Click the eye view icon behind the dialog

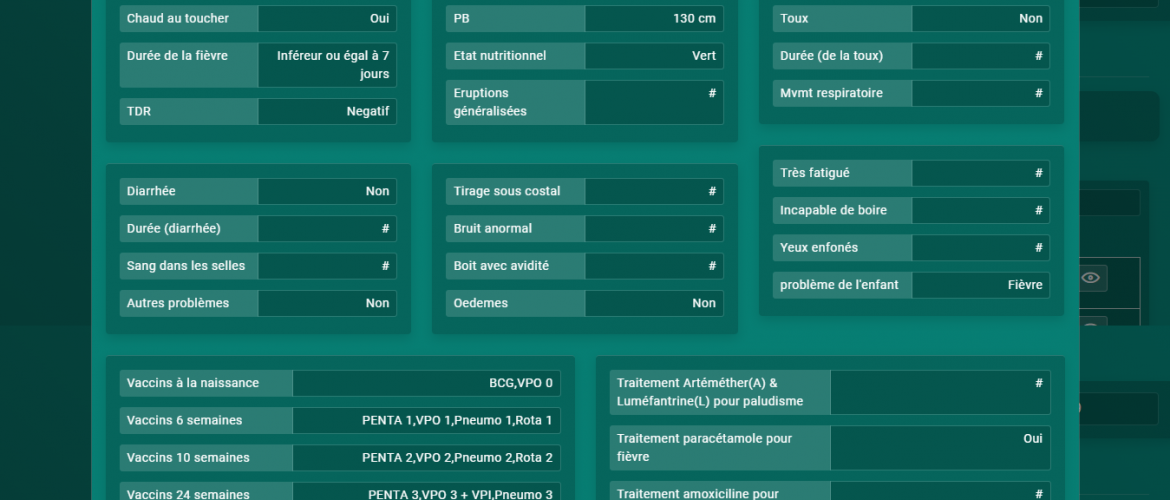tap(1092, 278)
